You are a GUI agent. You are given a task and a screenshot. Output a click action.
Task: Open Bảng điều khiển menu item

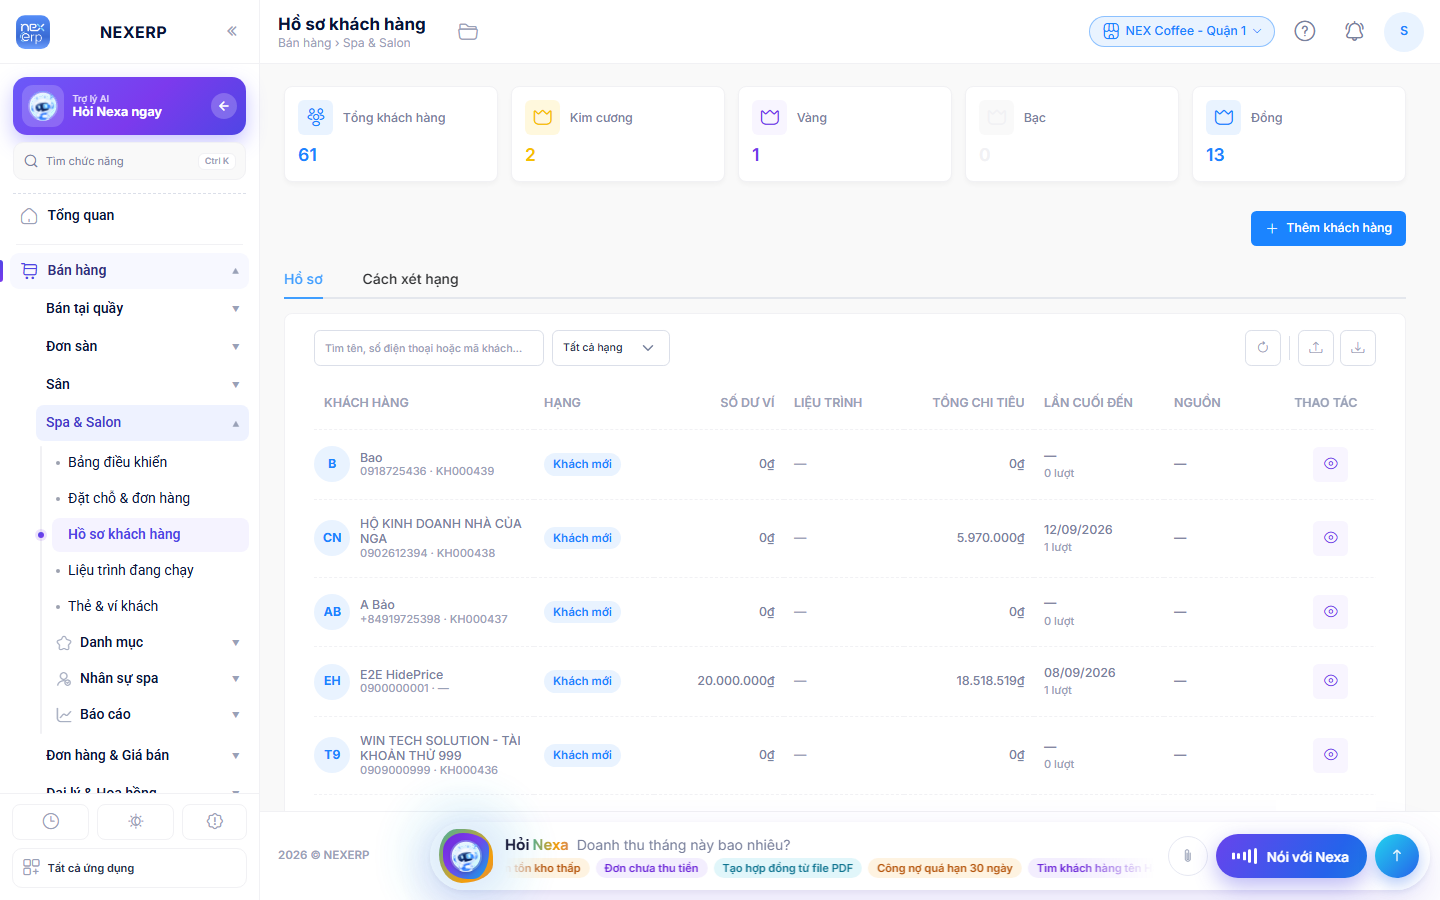coord(150,462)
